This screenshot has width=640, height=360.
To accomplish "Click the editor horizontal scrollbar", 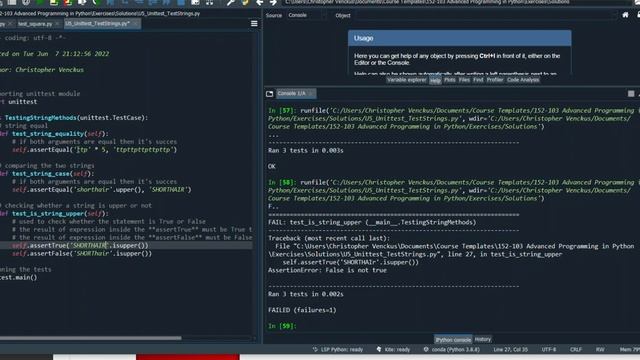I will (91, 338).
